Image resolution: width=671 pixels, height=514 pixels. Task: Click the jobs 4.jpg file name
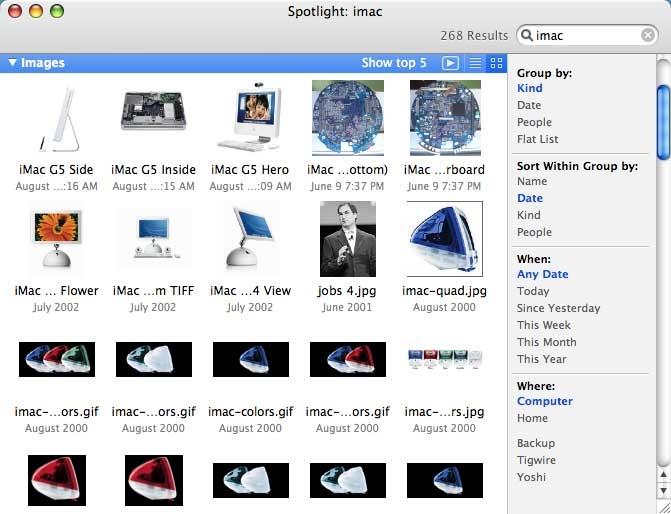[x=347, y=291]
